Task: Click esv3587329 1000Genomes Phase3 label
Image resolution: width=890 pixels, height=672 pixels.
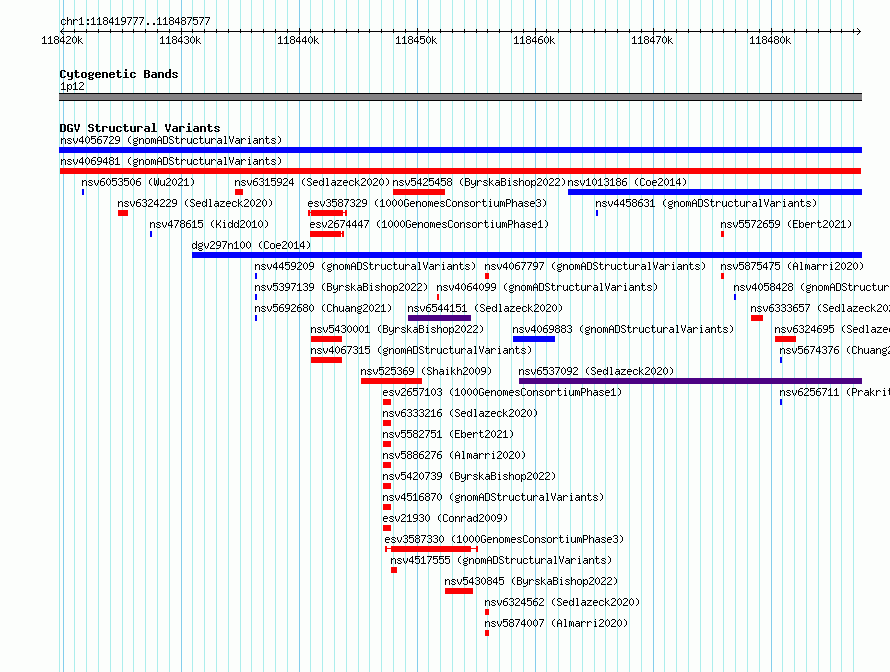Action: click(427, 203)
